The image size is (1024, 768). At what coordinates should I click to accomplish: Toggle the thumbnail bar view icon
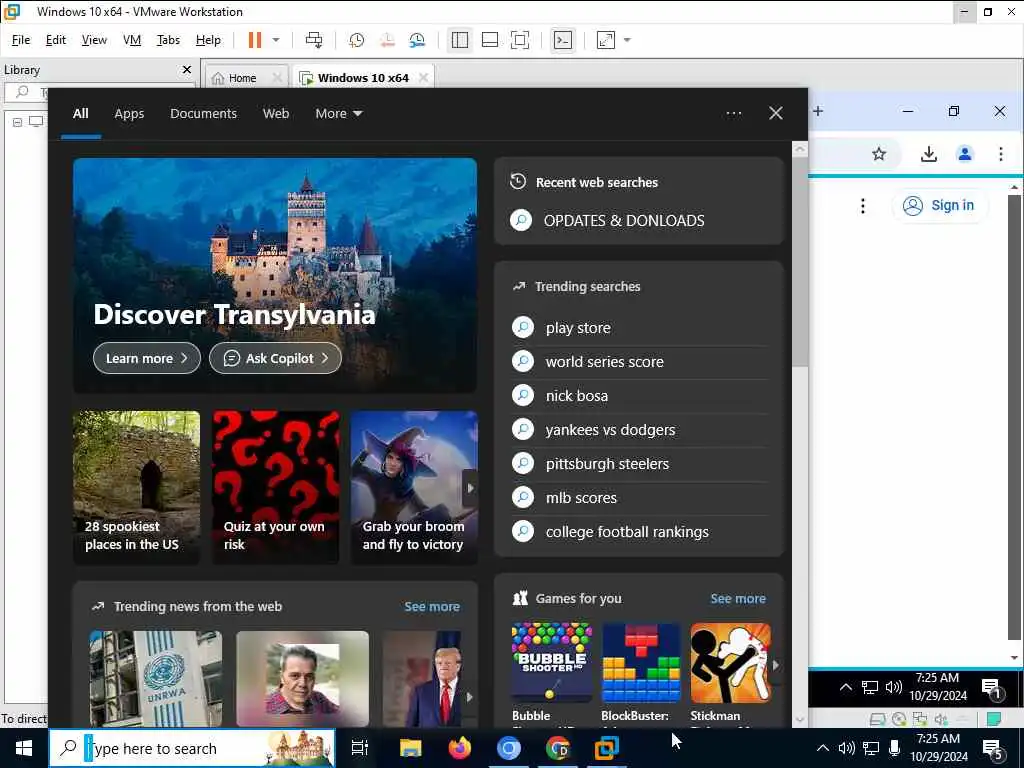(x=490, y=40)
